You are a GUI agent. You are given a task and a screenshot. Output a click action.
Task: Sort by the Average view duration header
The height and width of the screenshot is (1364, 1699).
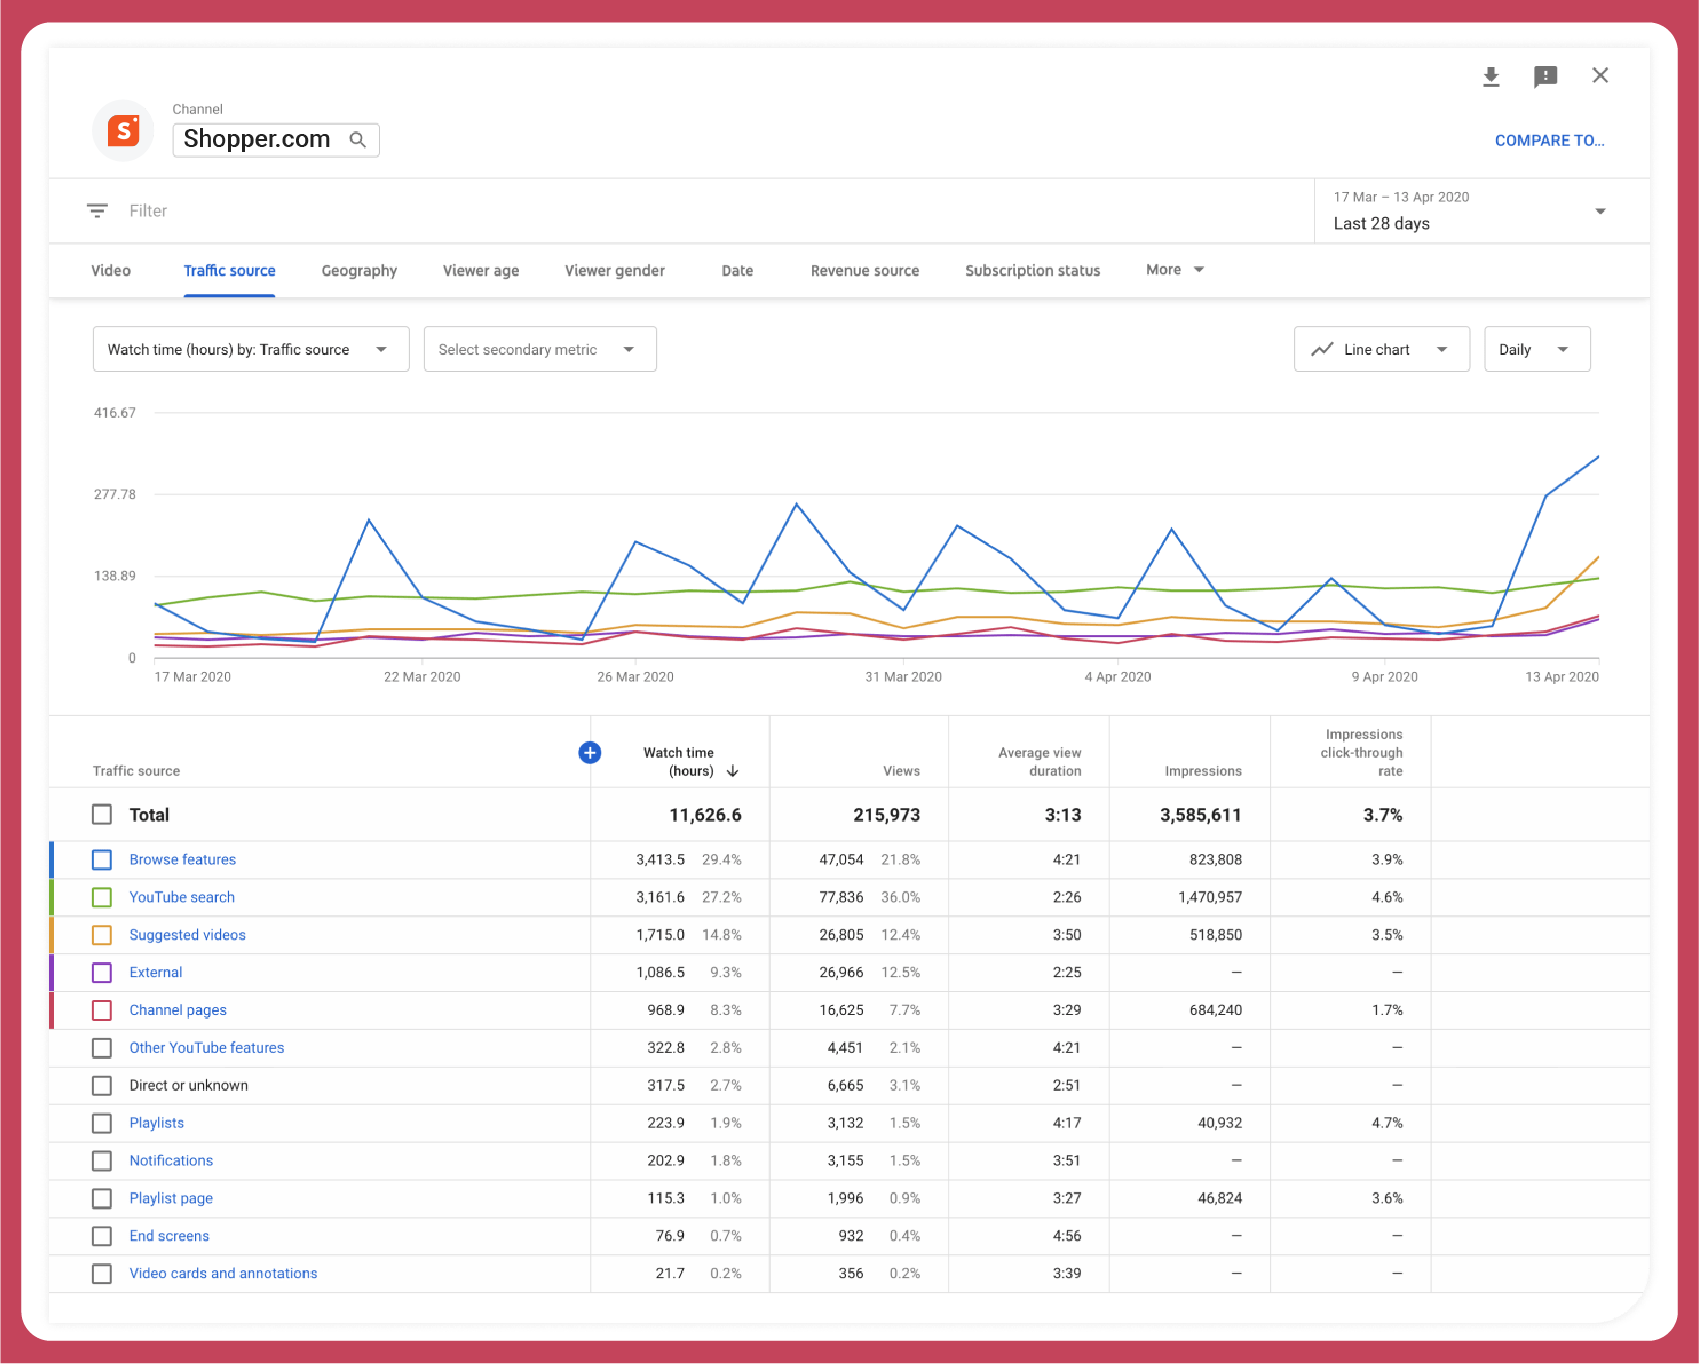(x=1039, y=762)
